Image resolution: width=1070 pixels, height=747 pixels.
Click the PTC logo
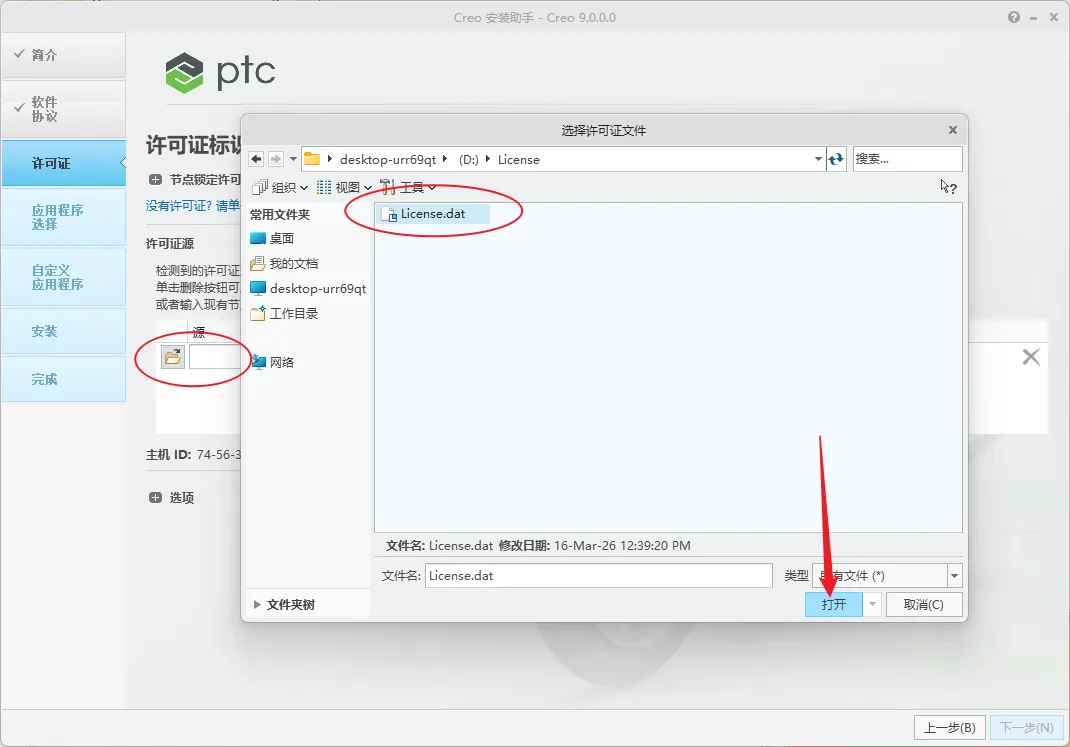[220, 72]
